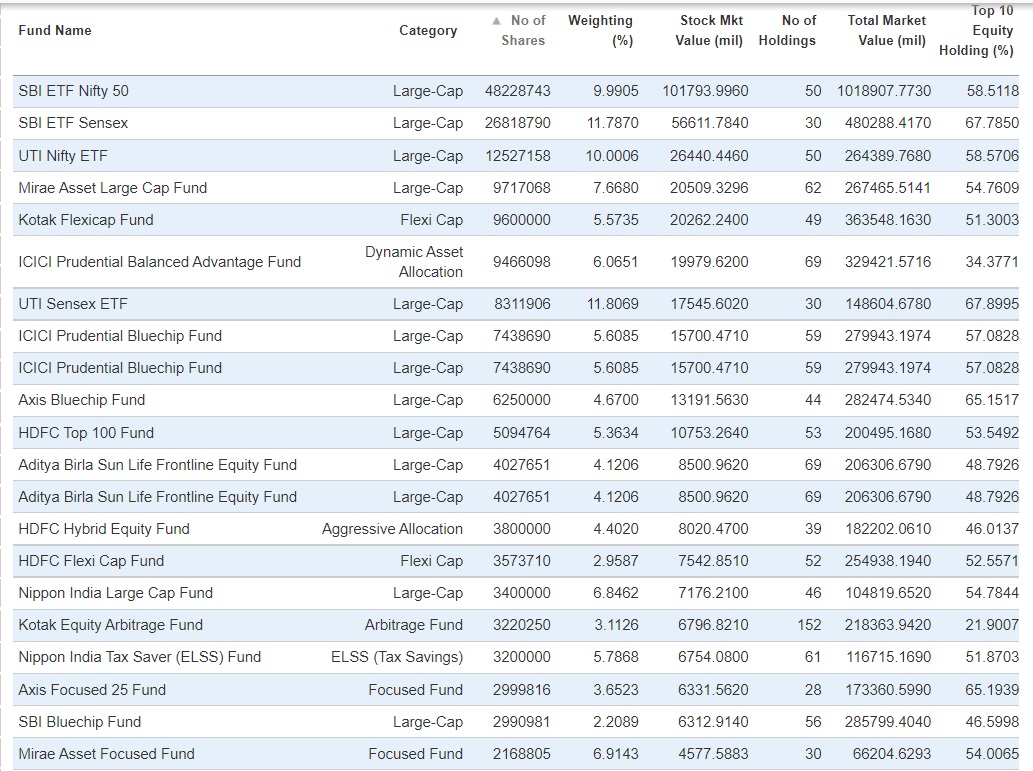The image size is (1033, 771).
Task: Open Nippon India Tax Saver (ELSS) Fund
Action: 139,657
